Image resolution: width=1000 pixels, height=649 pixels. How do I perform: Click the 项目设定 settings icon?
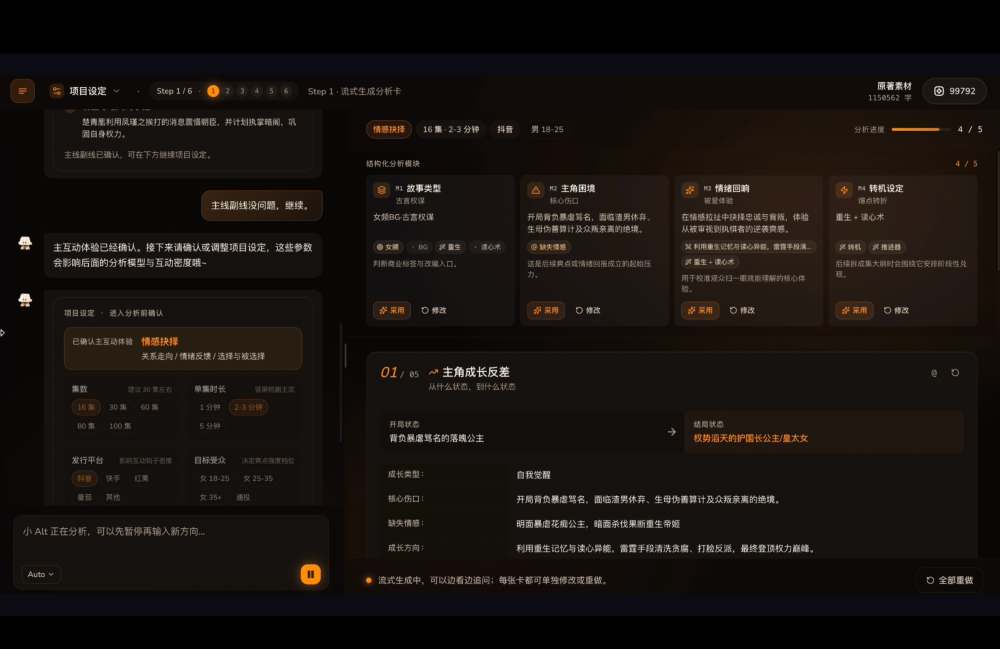(57, 91)
